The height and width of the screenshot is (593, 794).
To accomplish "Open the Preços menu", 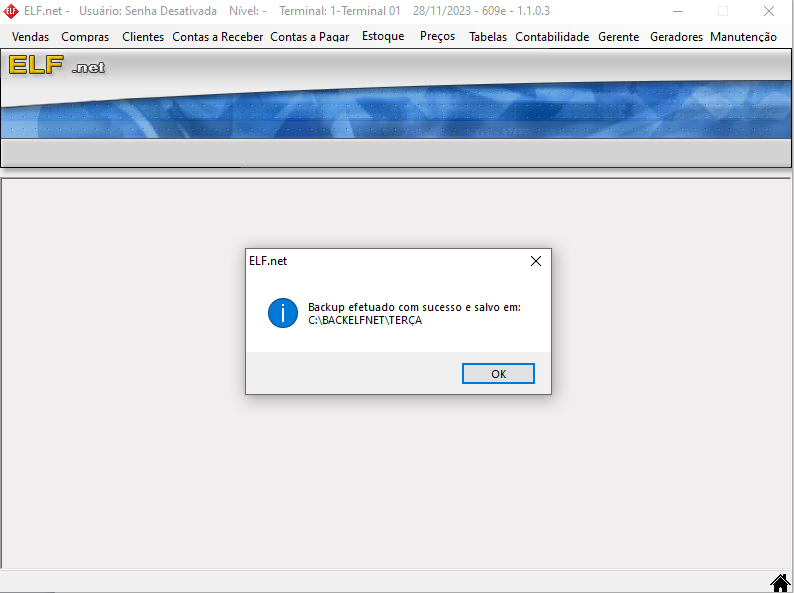I will (438, 36).
